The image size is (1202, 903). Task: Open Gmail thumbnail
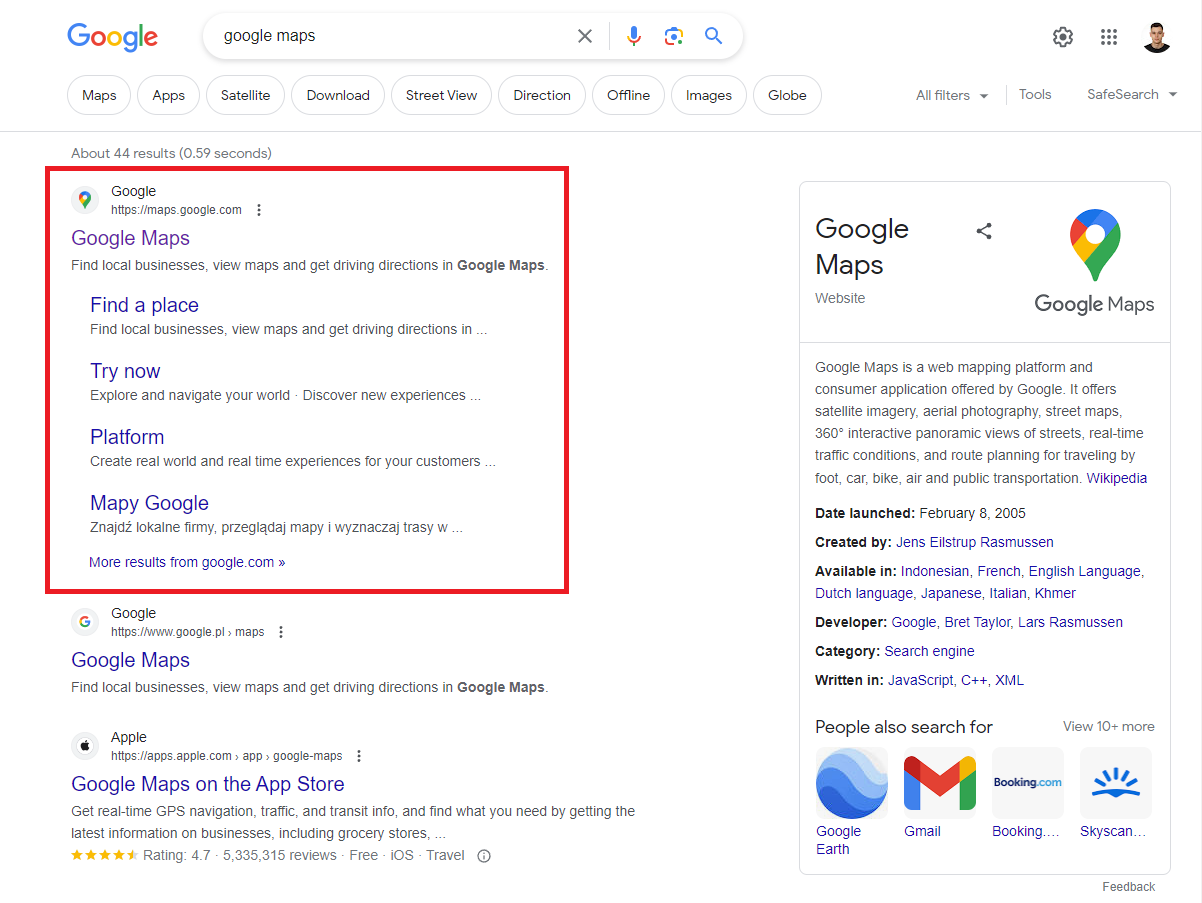point(939,783)
